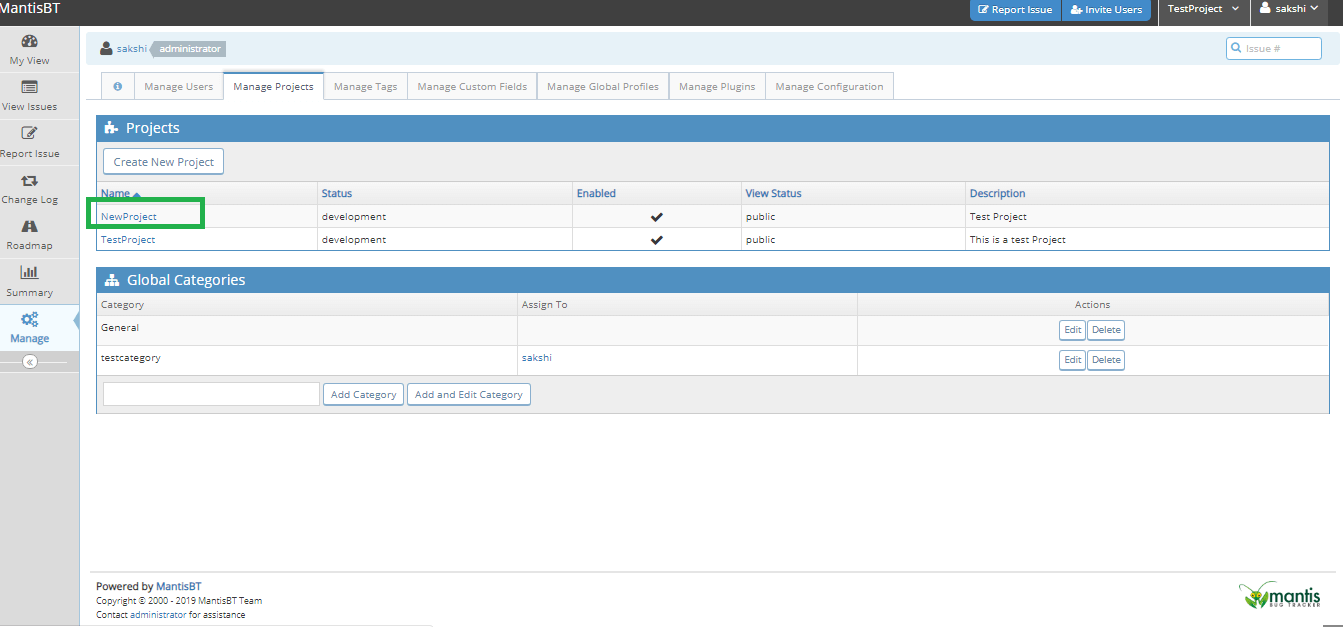Click the search magnifier icon in Issue box
The width and height of the screenshot is (1343, 631).
pyautogui.click(x=1236, y=48)
